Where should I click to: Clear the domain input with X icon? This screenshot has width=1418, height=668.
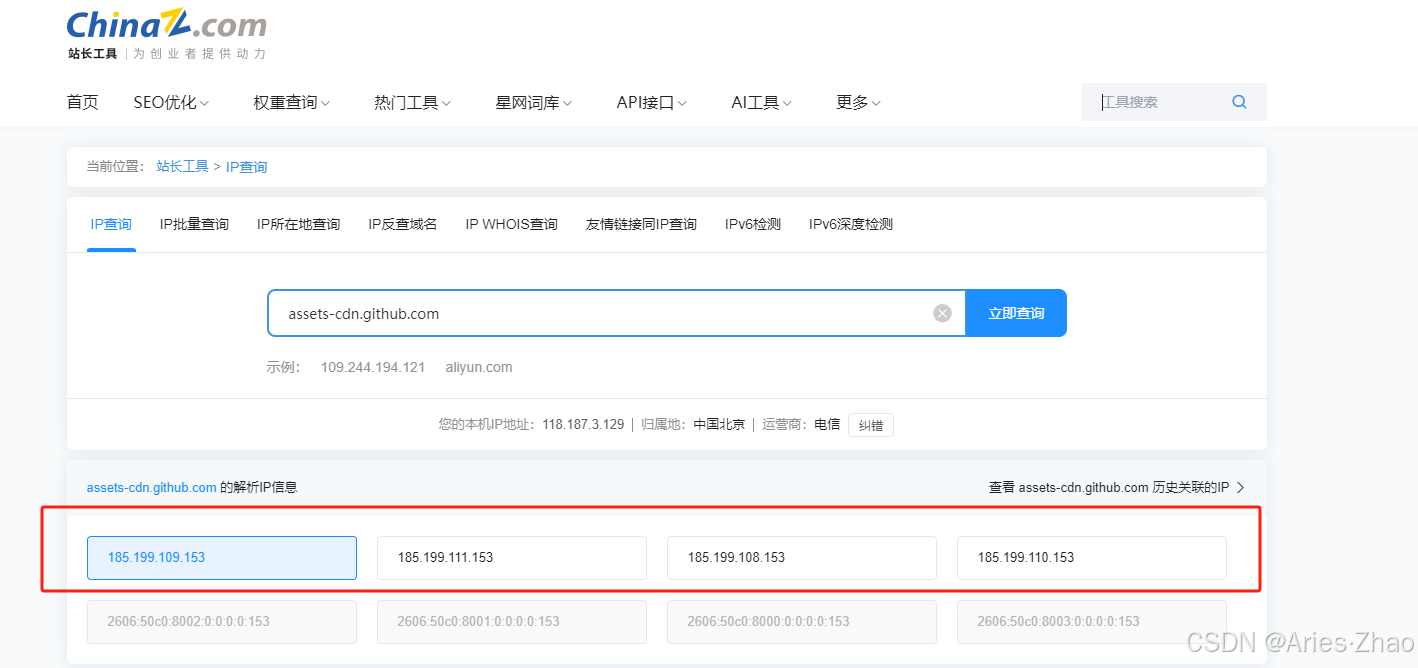[942, 314]
